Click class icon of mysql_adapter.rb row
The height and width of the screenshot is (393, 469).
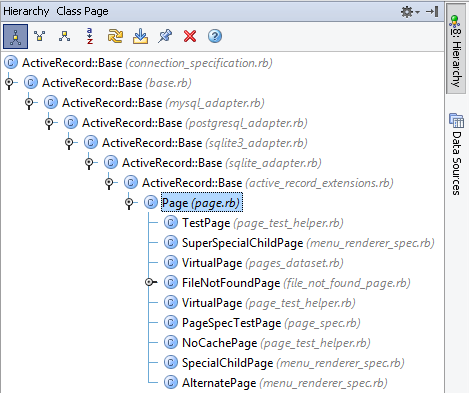51,102
